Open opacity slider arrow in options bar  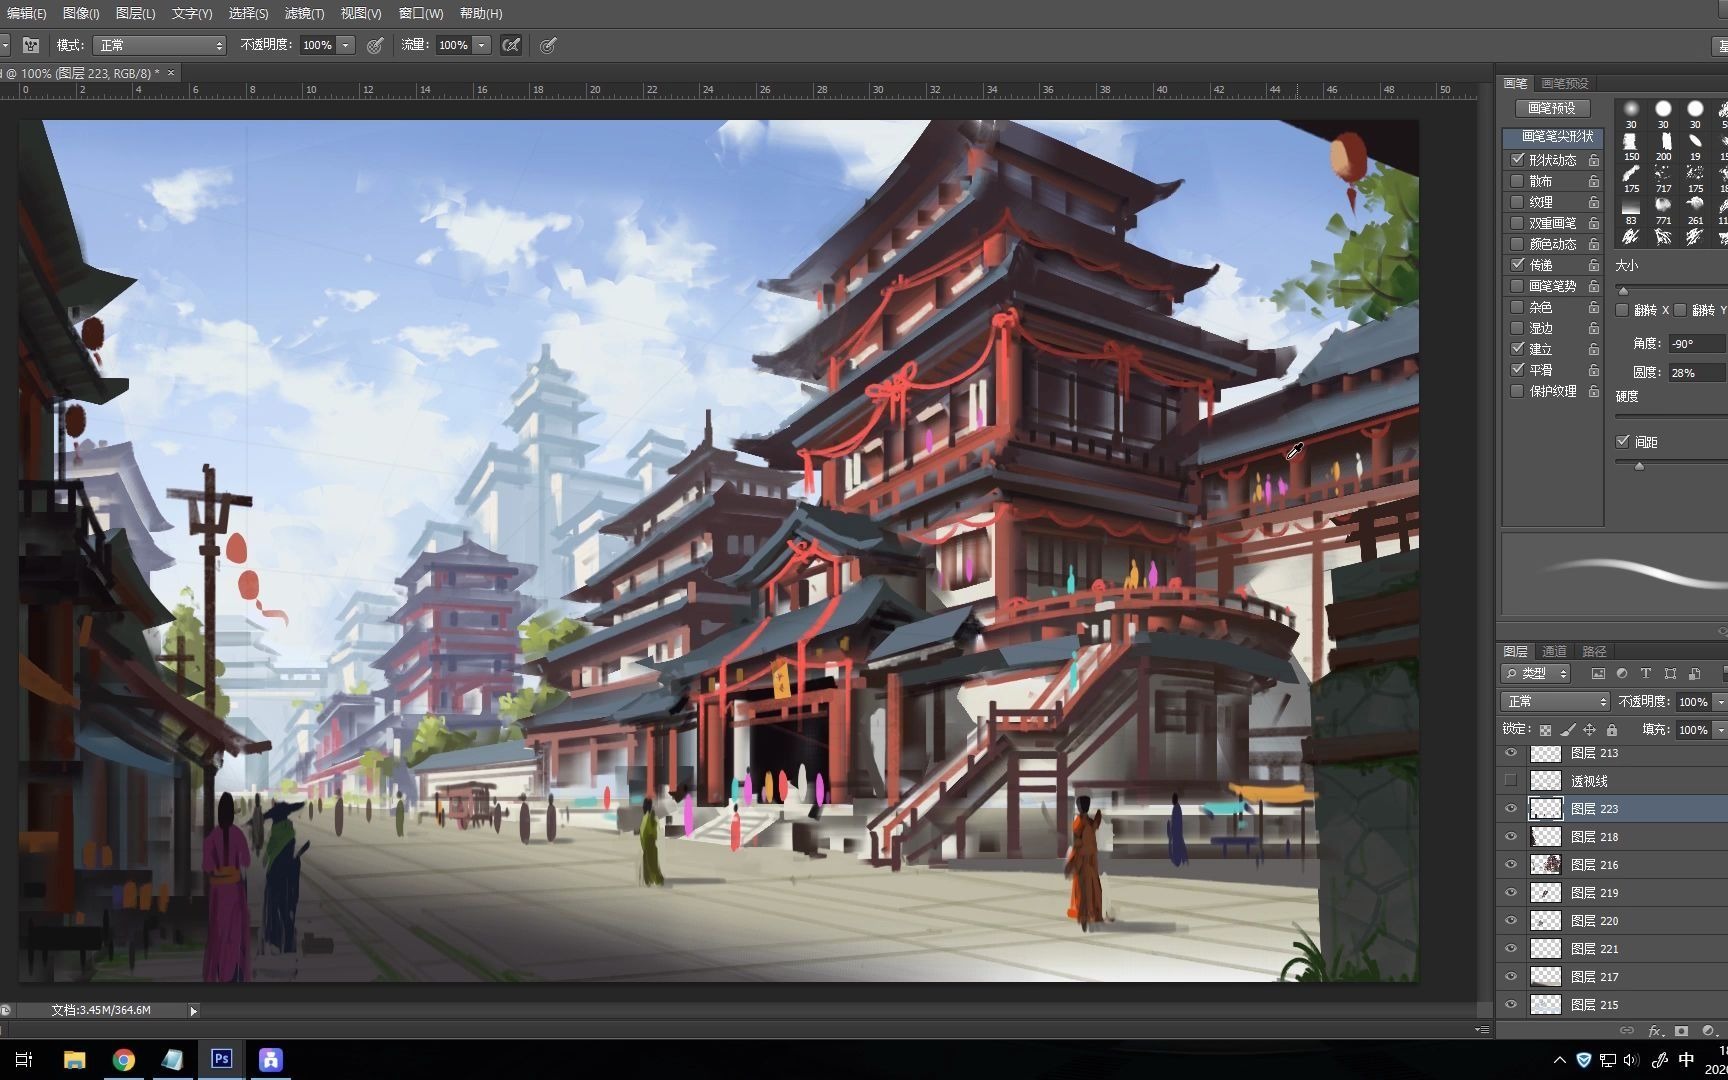(x=345, y=45)
